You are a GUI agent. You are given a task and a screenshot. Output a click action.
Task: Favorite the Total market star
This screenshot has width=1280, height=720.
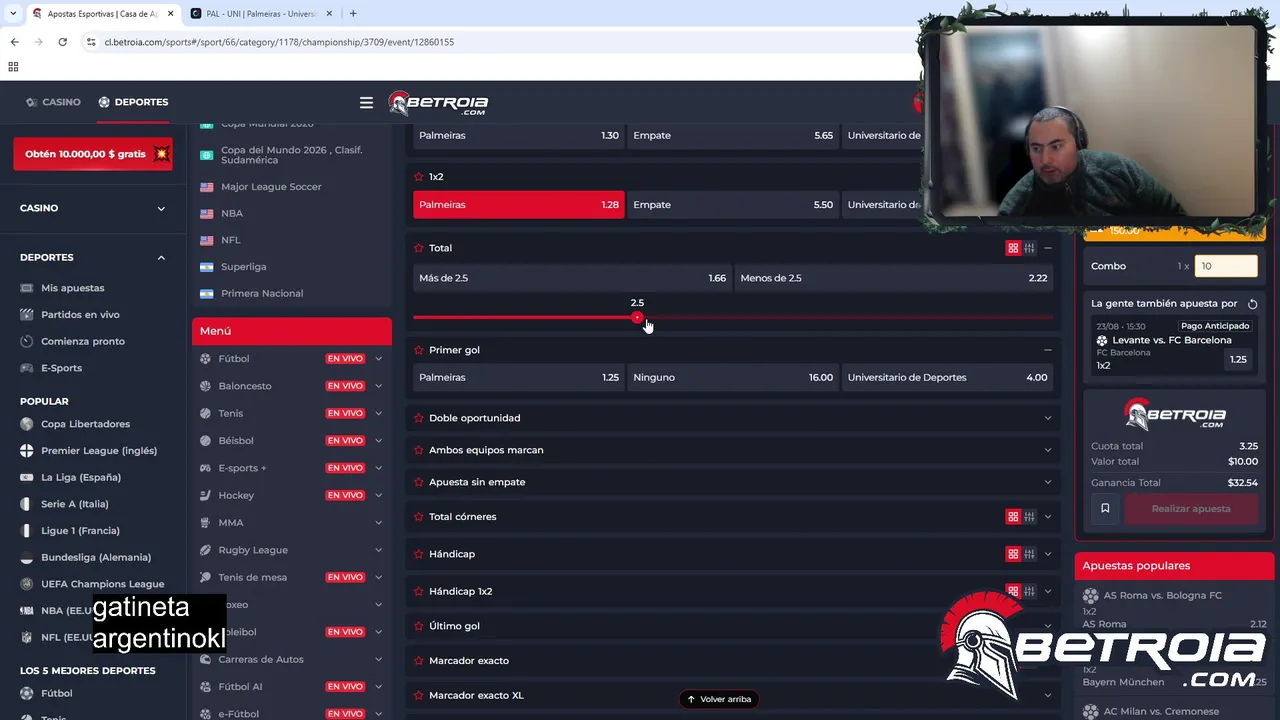[419, 248]
